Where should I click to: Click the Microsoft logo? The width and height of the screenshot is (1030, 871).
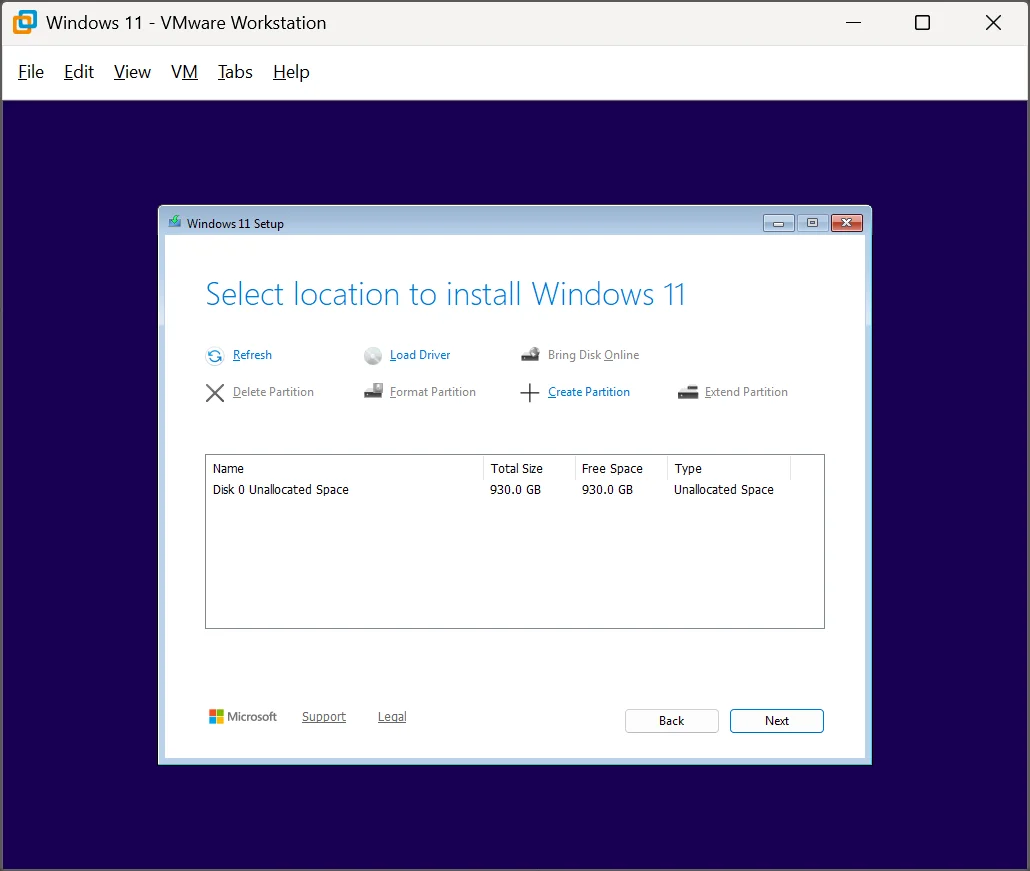pyautogui.click(x=242, y=717)
